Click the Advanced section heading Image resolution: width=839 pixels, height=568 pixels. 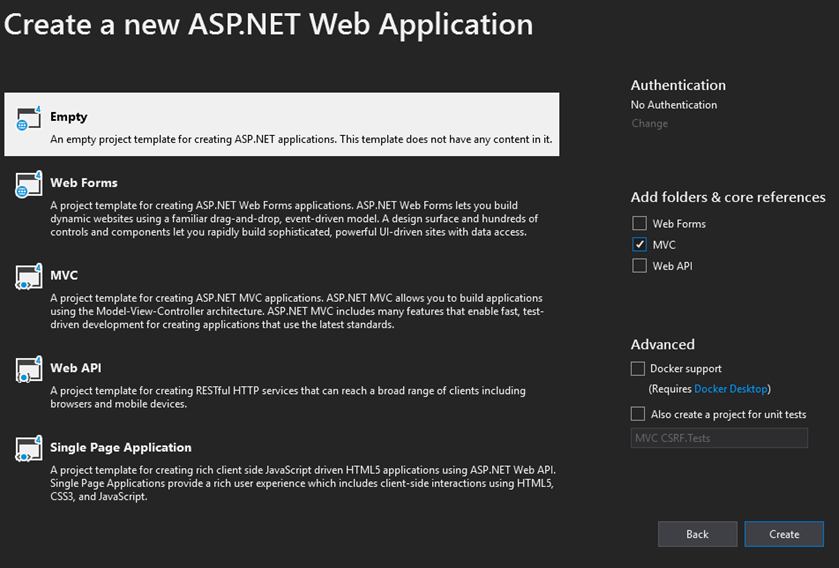point(662,344)
